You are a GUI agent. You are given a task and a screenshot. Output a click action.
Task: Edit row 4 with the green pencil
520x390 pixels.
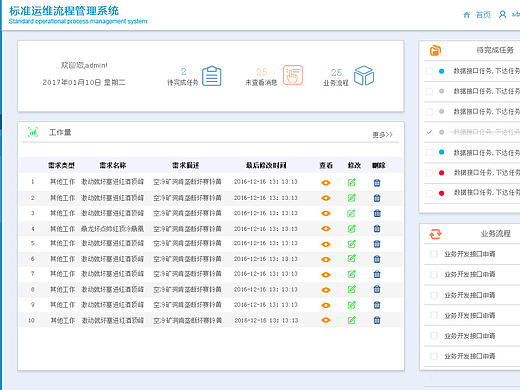pos(352,228)
